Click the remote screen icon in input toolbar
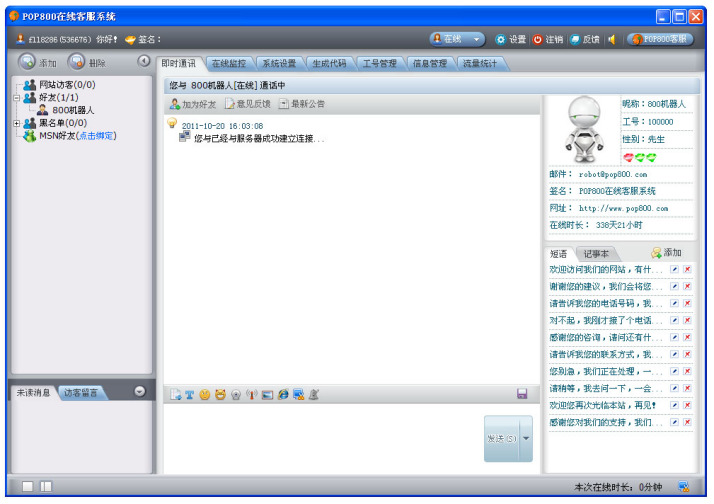 pyautogui.click(x=299, y=395)
